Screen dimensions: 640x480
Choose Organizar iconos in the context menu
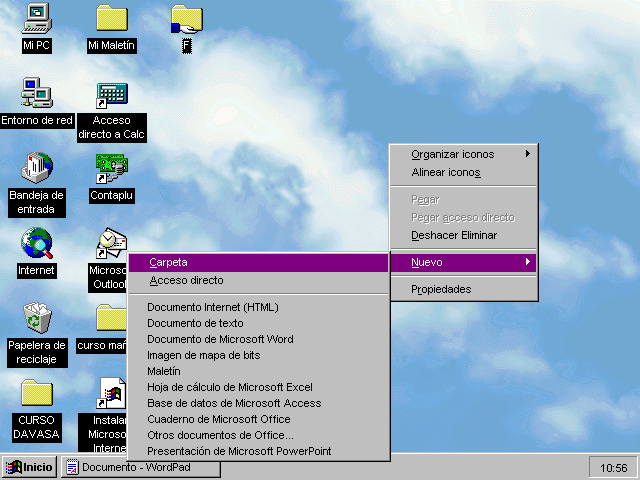click(464, 154)
